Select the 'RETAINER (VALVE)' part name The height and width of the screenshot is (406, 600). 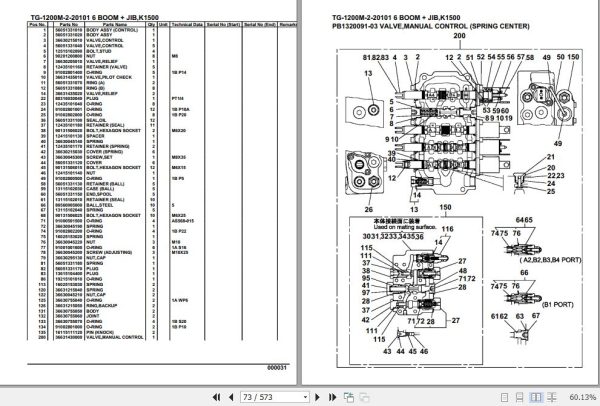(x=105, y=67)
